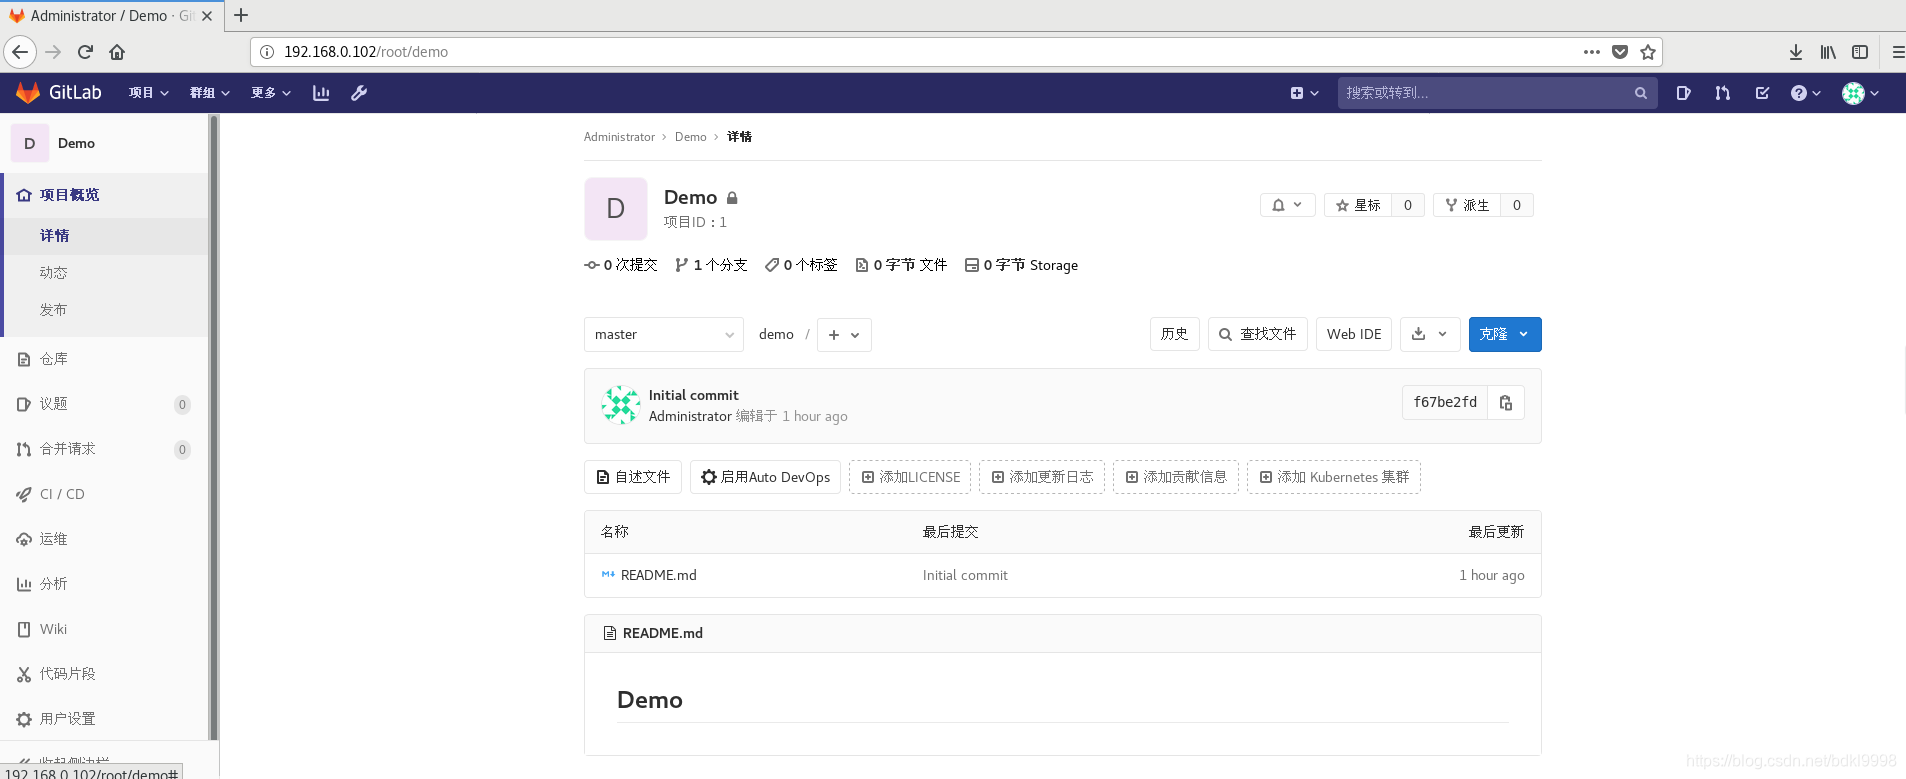Click Administrator in the breadcrumb
Viewport: 1906px width, 779px height.
click(619, 137)
